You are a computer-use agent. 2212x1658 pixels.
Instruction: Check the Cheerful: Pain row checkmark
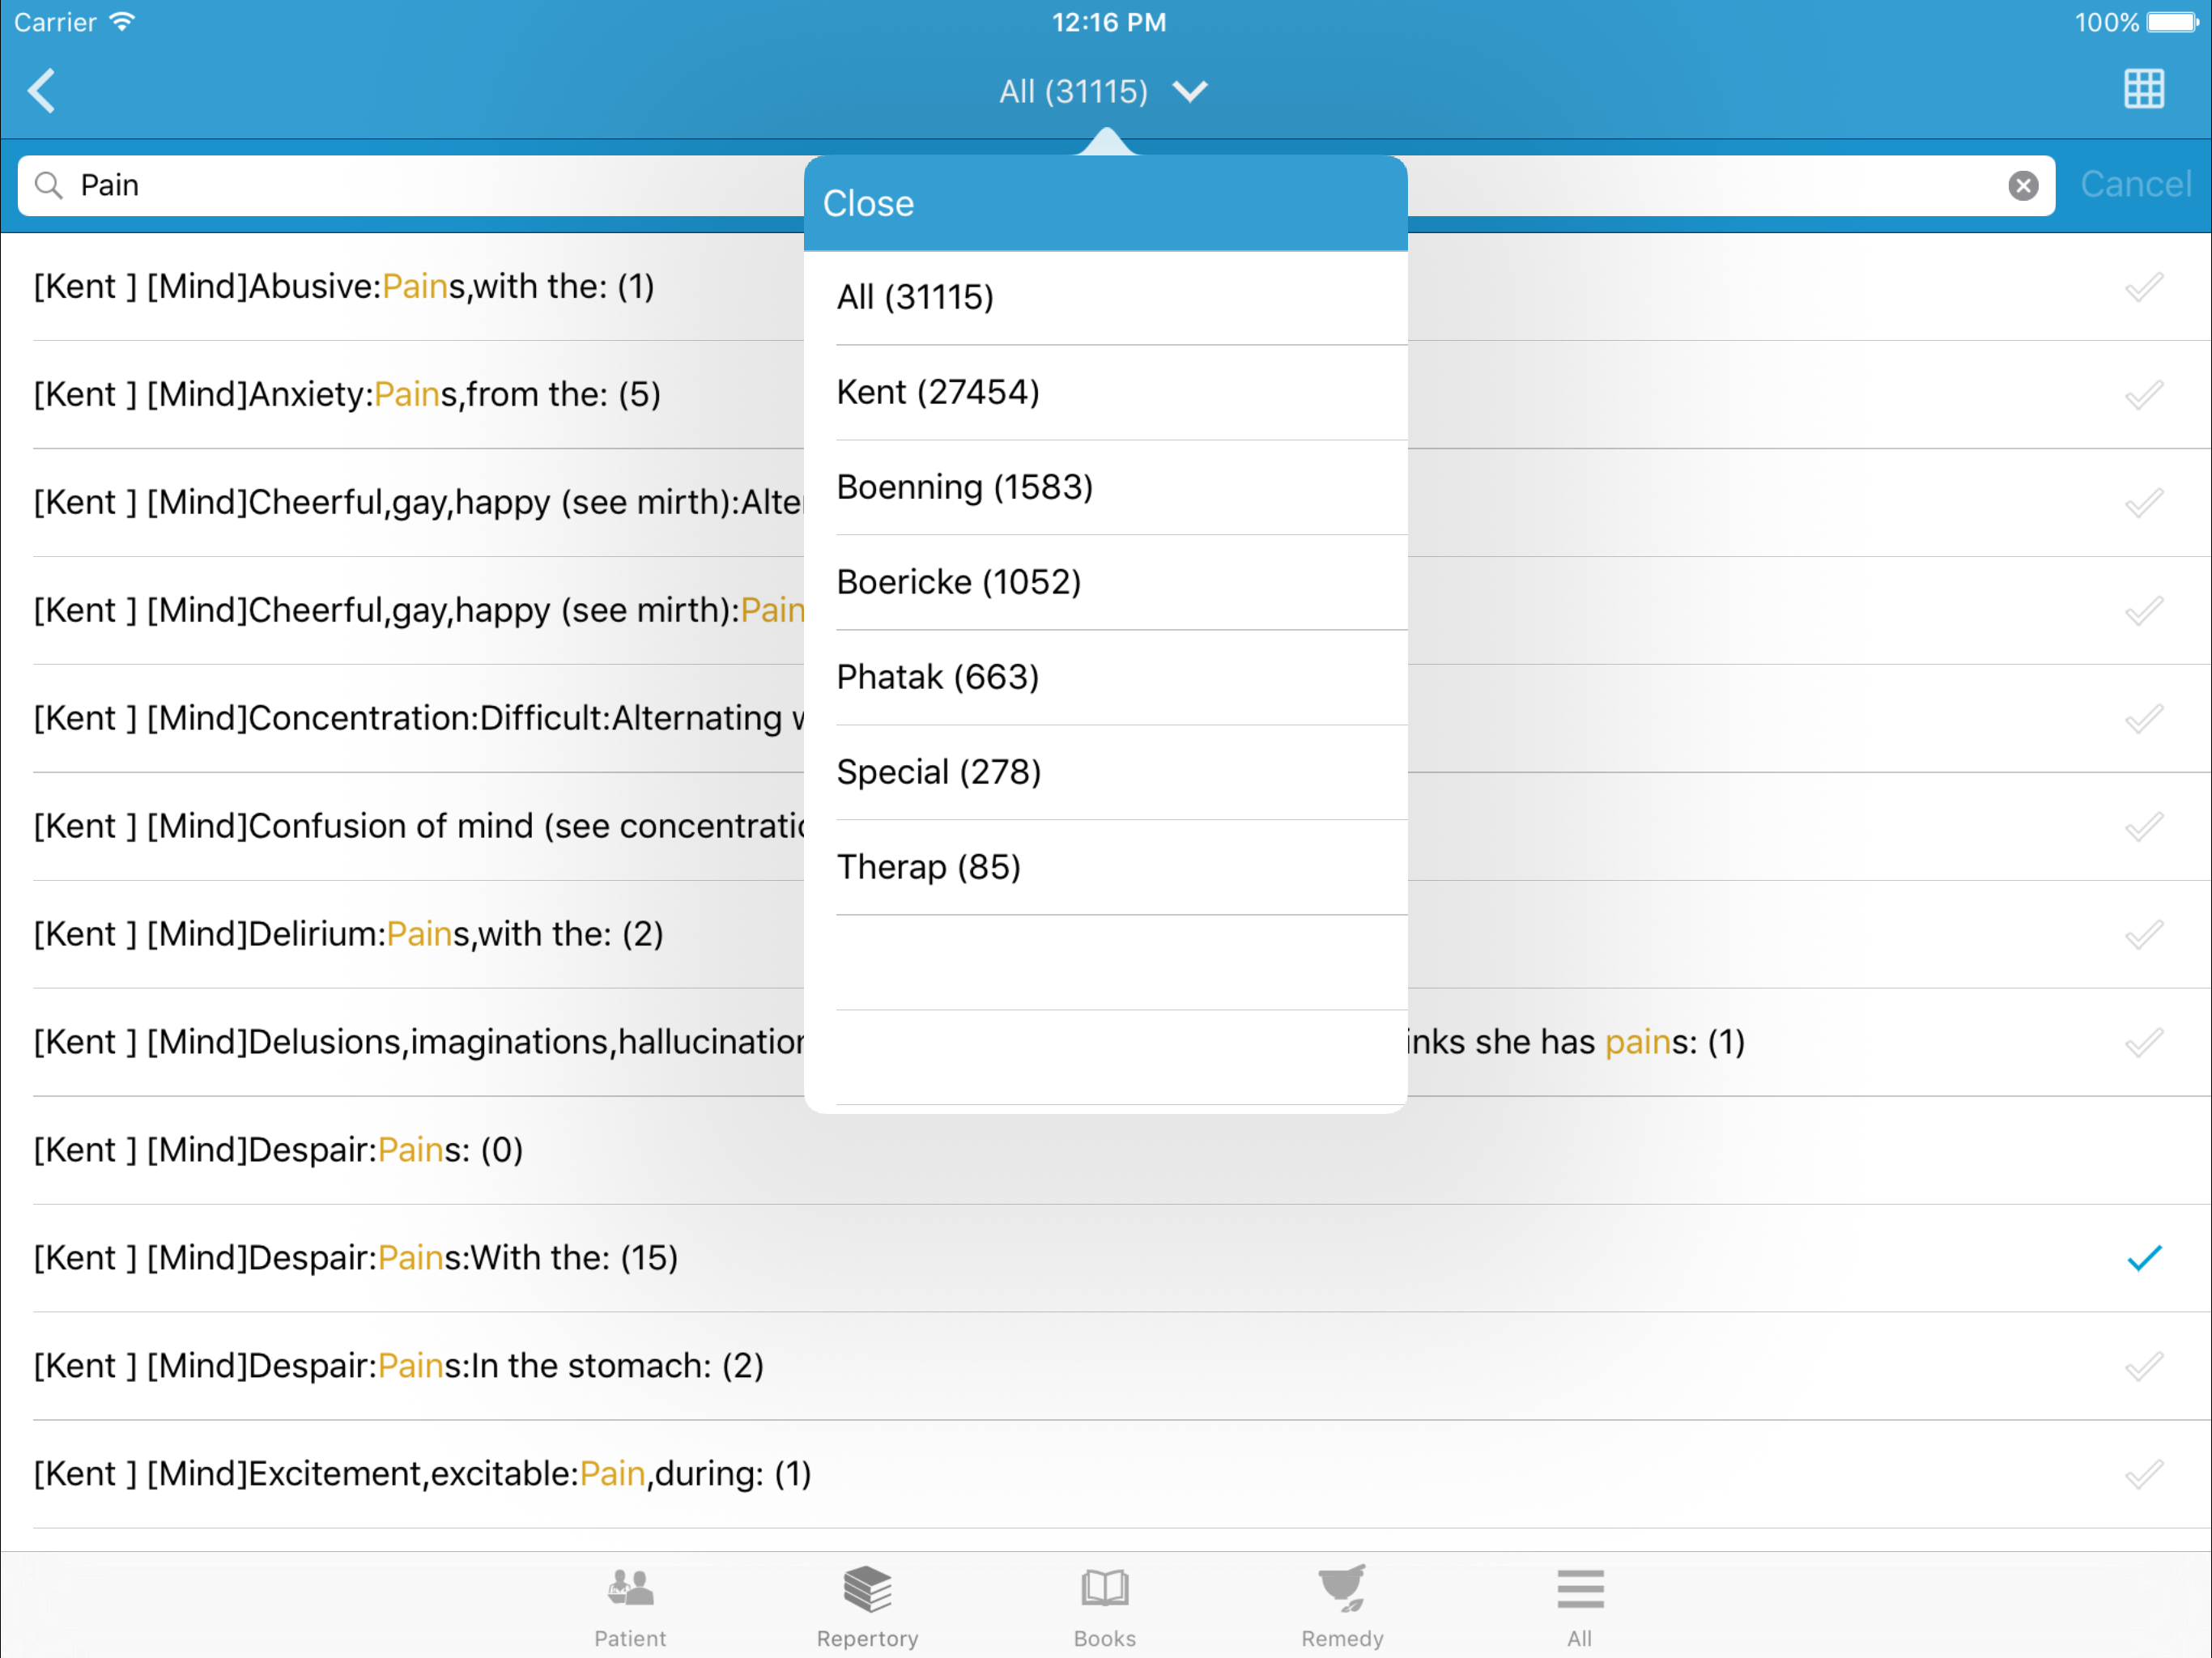(x=2143, y=611)
